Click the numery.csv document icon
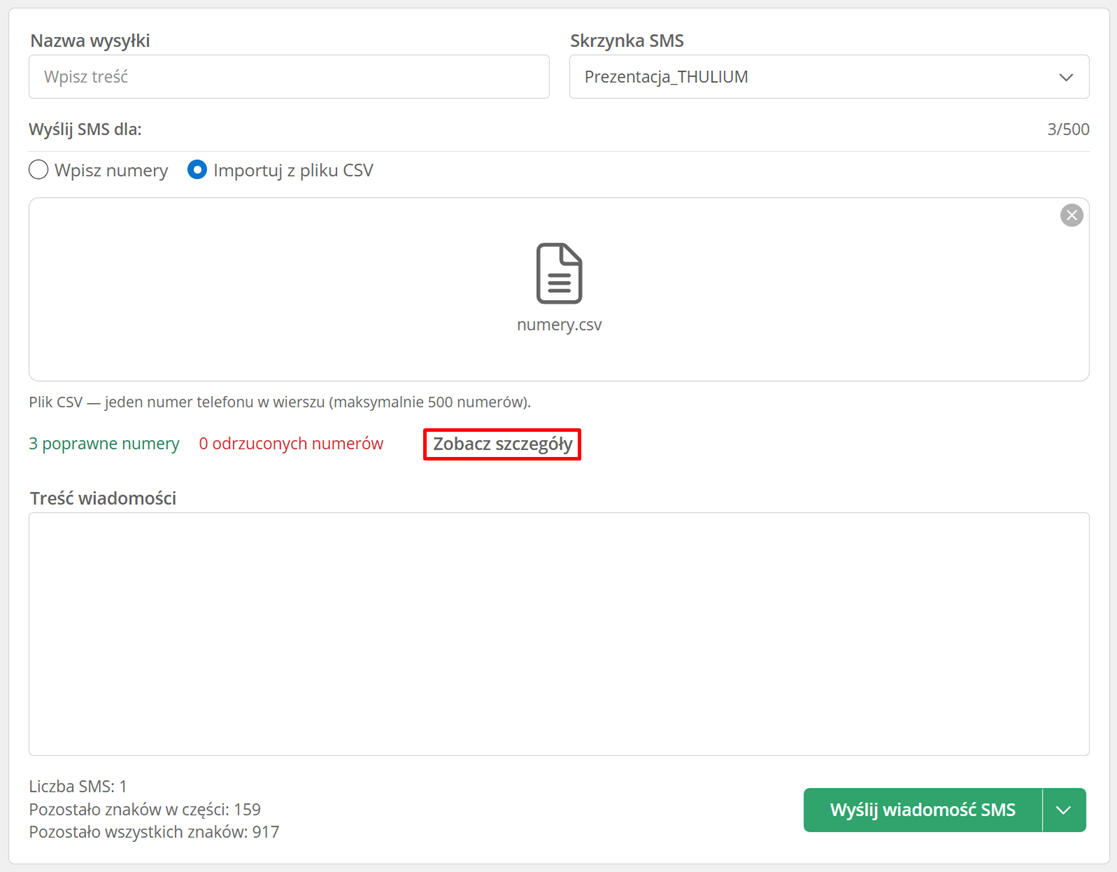Viewport: 1117px width, 872px height. coord(559,274)
